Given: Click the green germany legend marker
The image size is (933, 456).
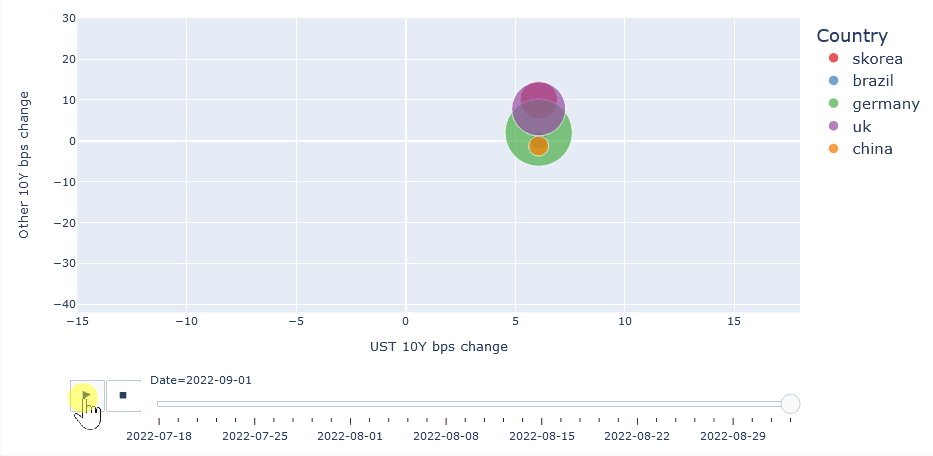Looking at the screenshot, I should 834,104.
